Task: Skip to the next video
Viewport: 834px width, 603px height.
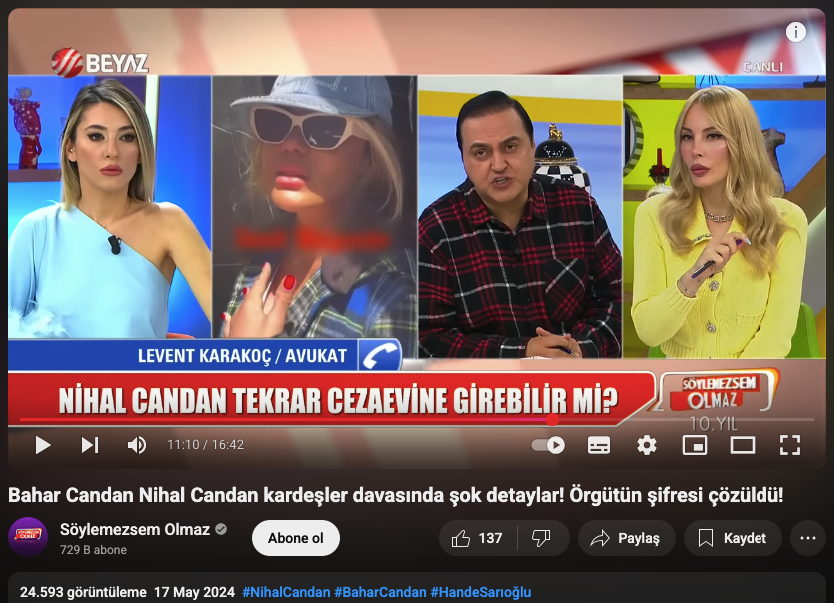Action: point(90,445)
